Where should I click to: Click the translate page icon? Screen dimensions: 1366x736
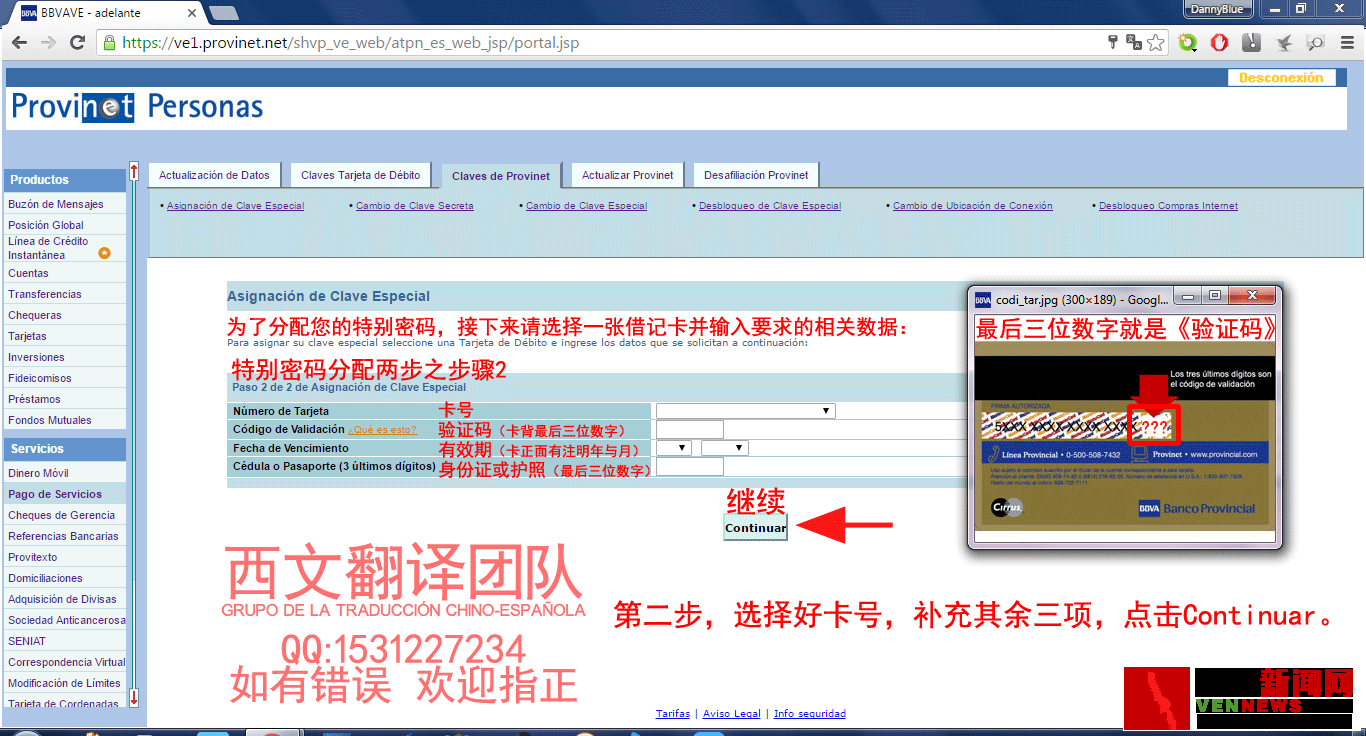(x=1134, y=42)
